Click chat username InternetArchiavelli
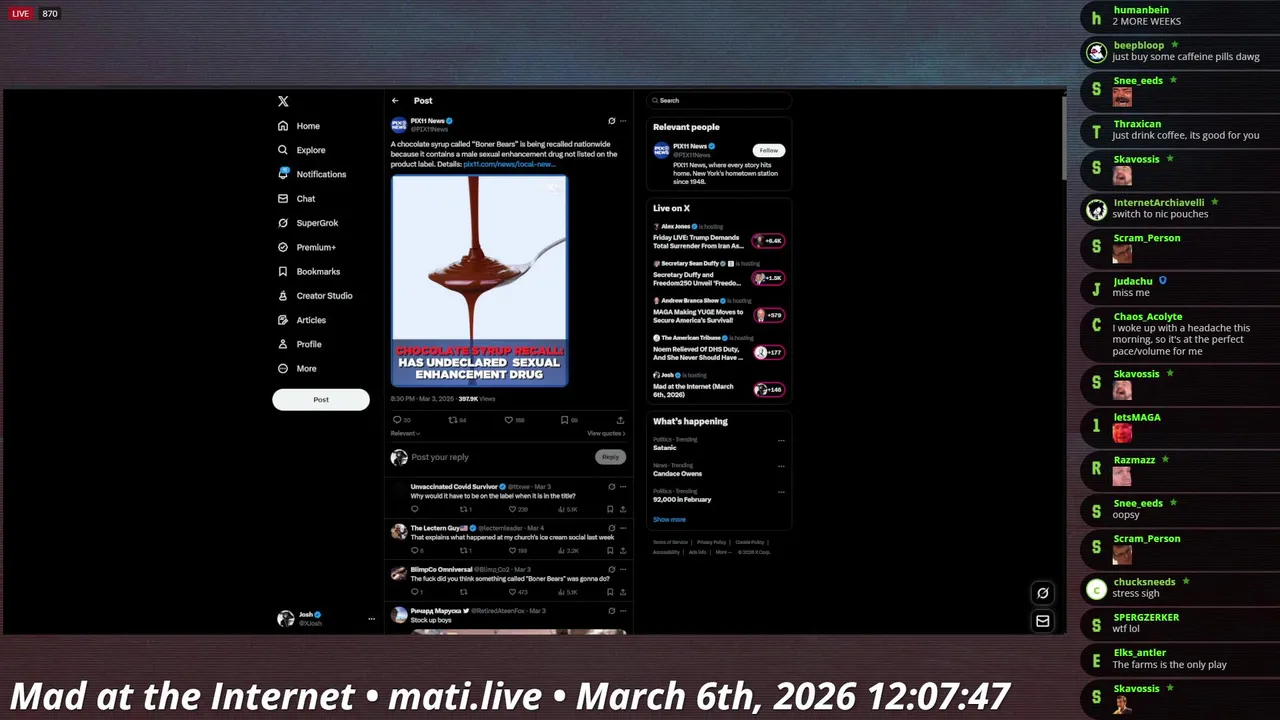This screenshot has height=720, width=1280. pyautogui.click(x=1158, y=202)
